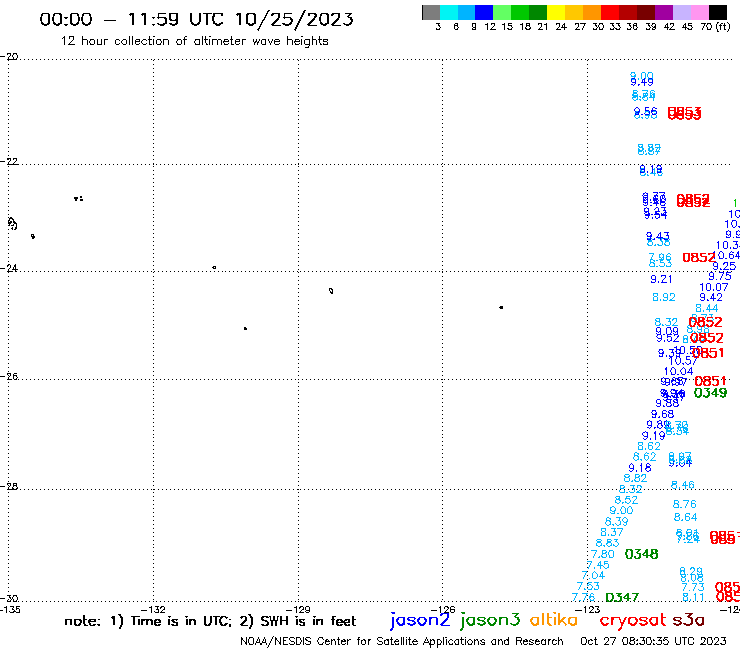Click the orange 'altika' satellite label
The image size is (740, 650).
coord(554,620)
